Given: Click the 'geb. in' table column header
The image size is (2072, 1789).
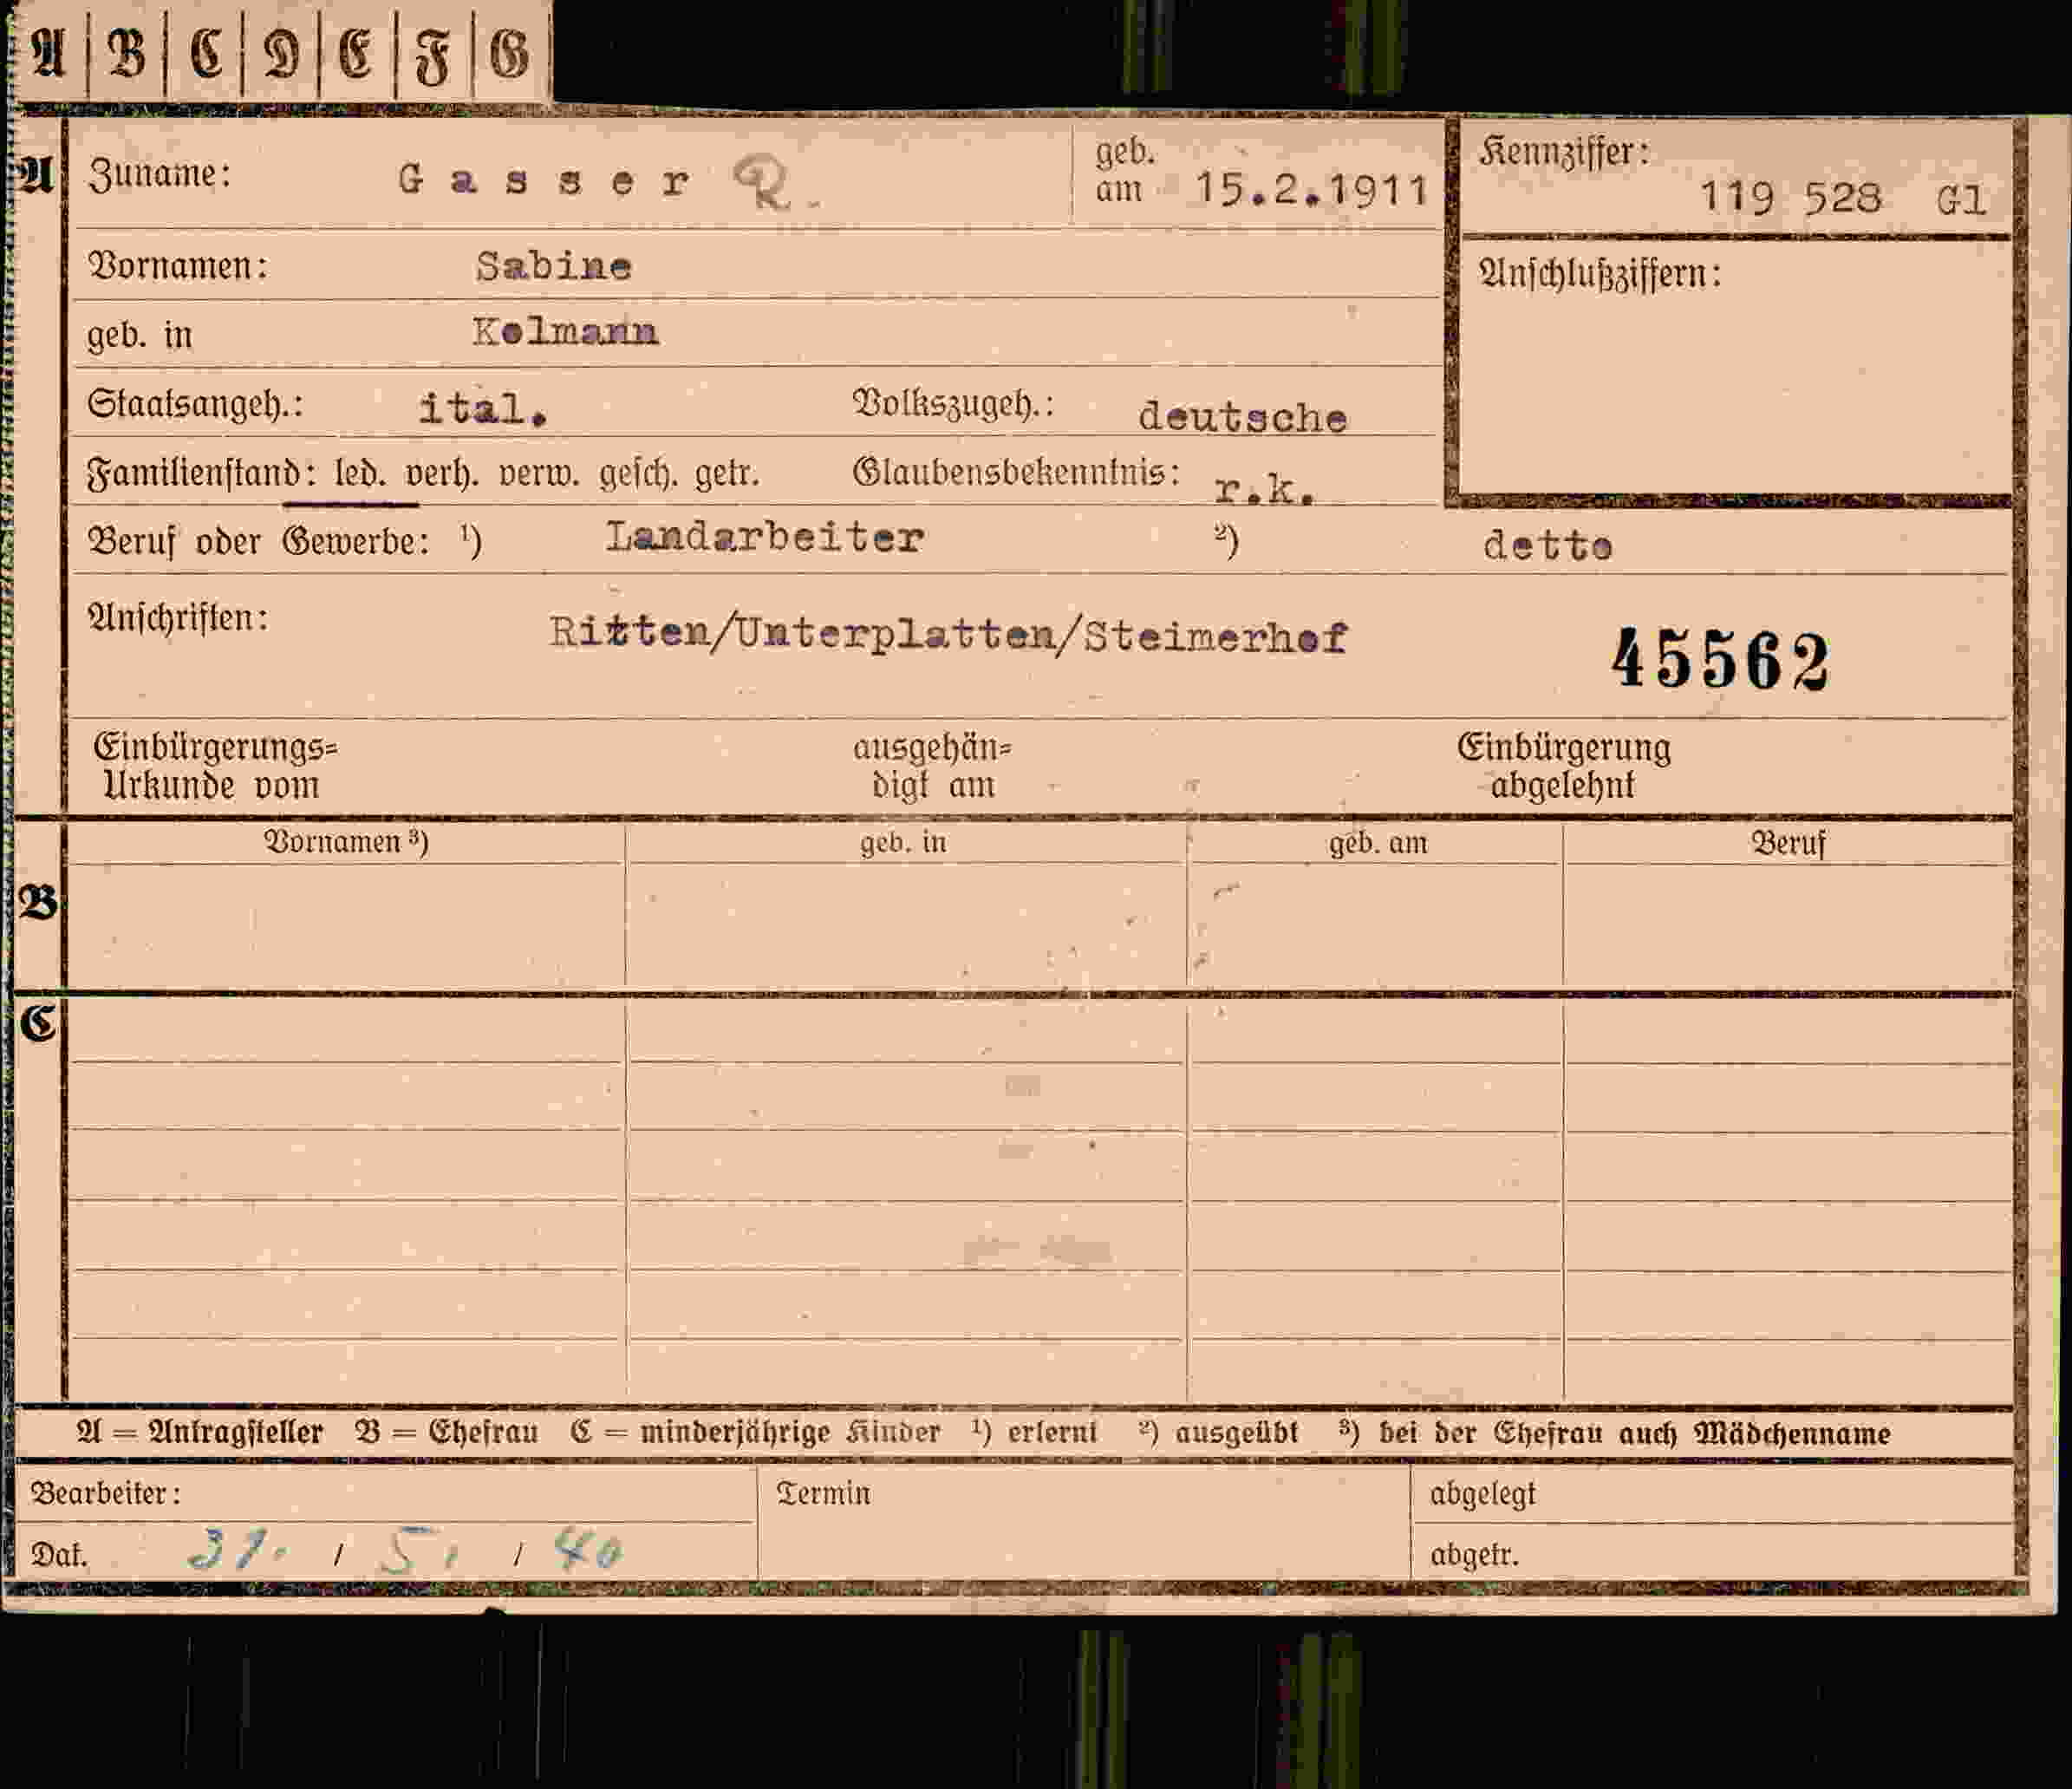Looking at the screenshot, I should pos(903,842).
